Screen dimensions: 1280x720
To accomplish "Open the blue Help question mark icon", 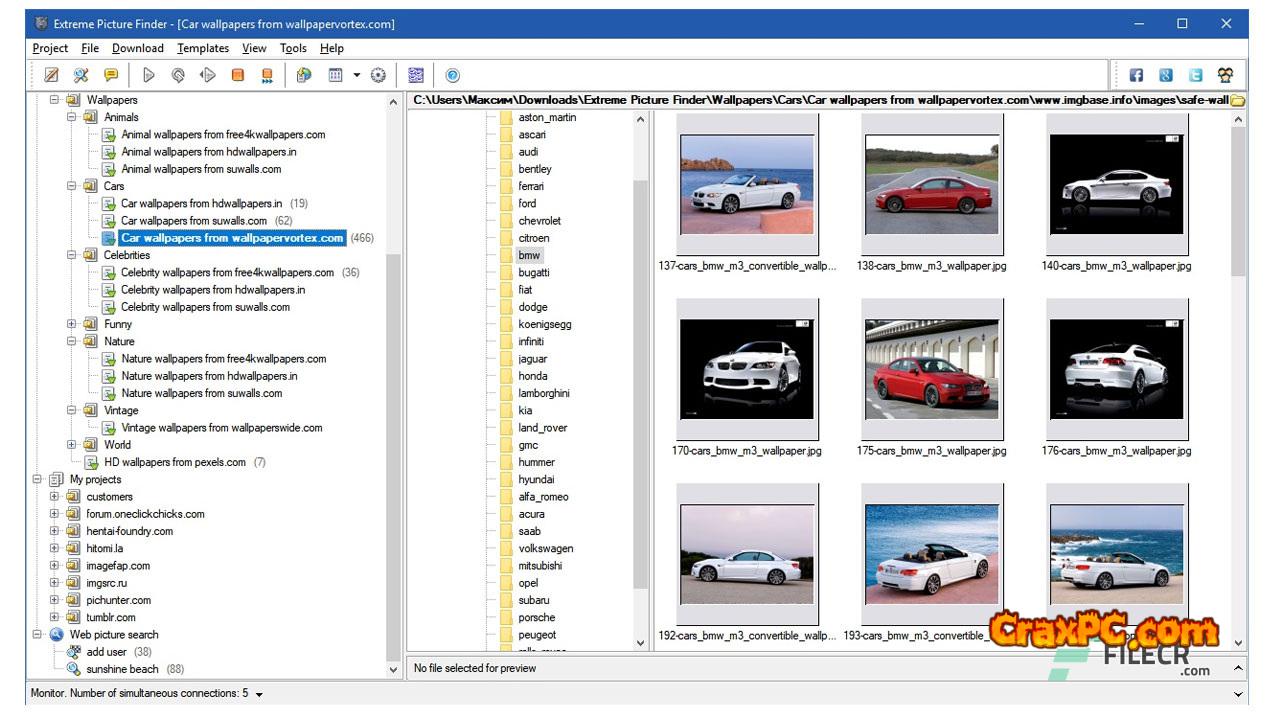I will pos(452,75).
